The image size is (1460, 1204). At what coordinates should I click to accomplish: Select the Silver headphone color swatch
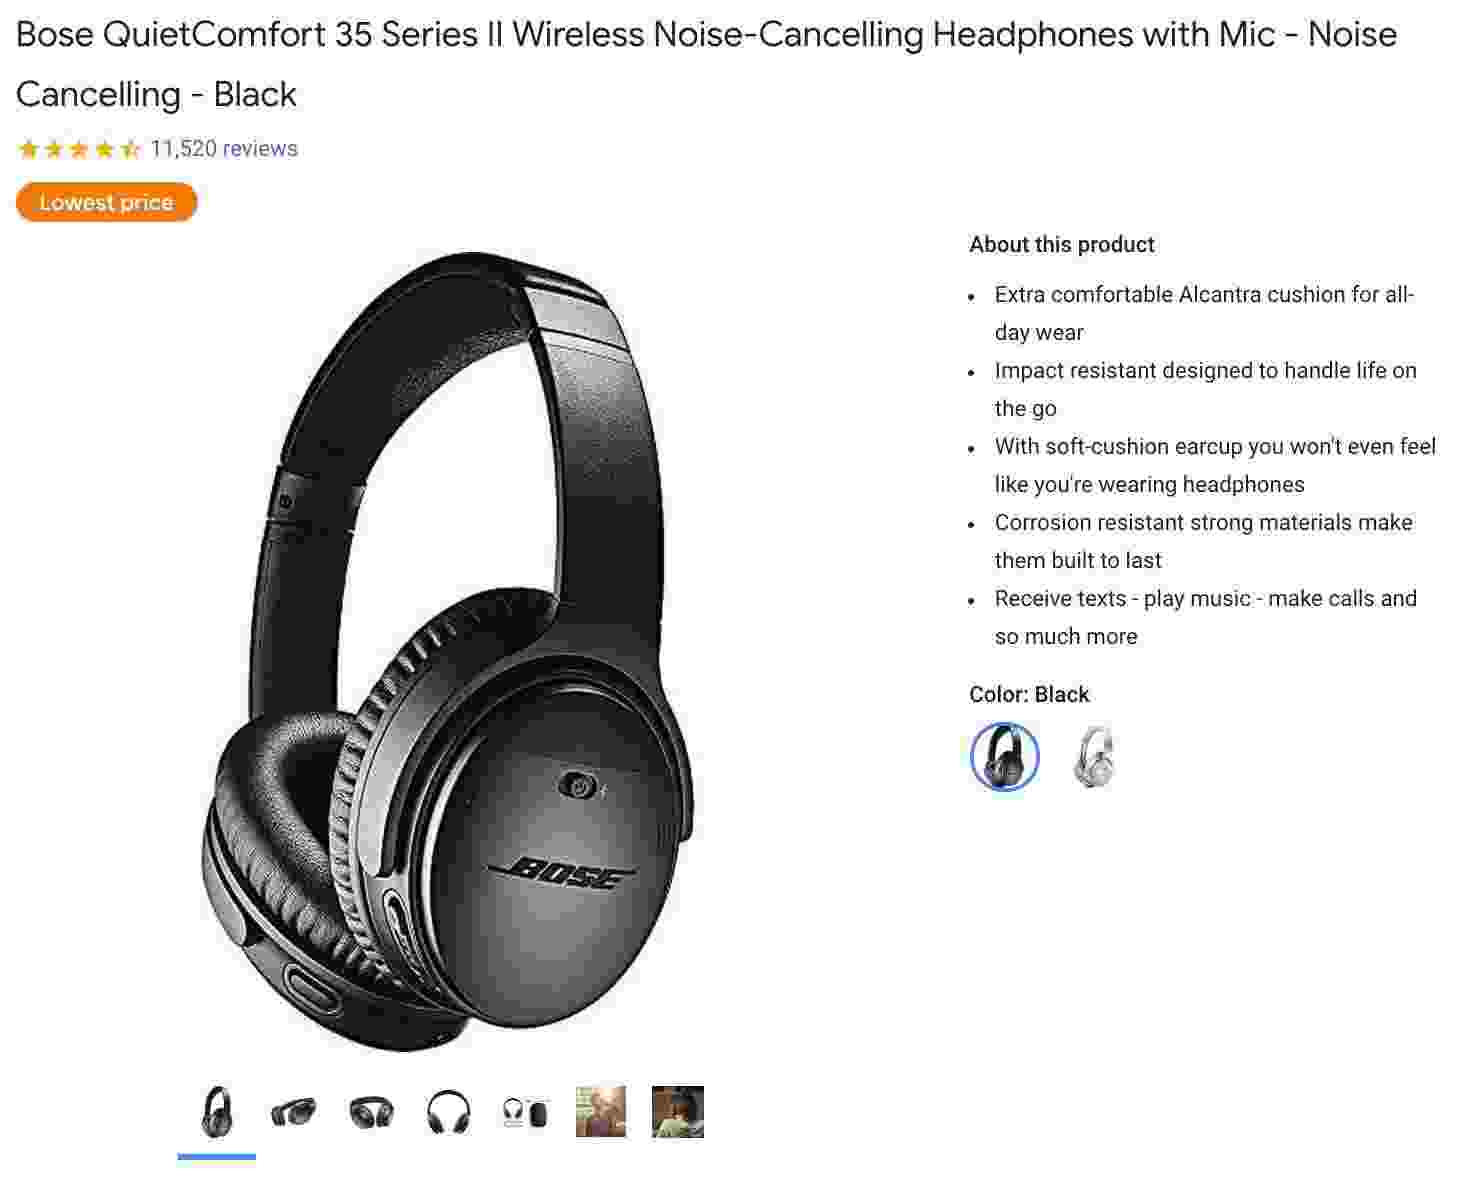(1092, 757)
